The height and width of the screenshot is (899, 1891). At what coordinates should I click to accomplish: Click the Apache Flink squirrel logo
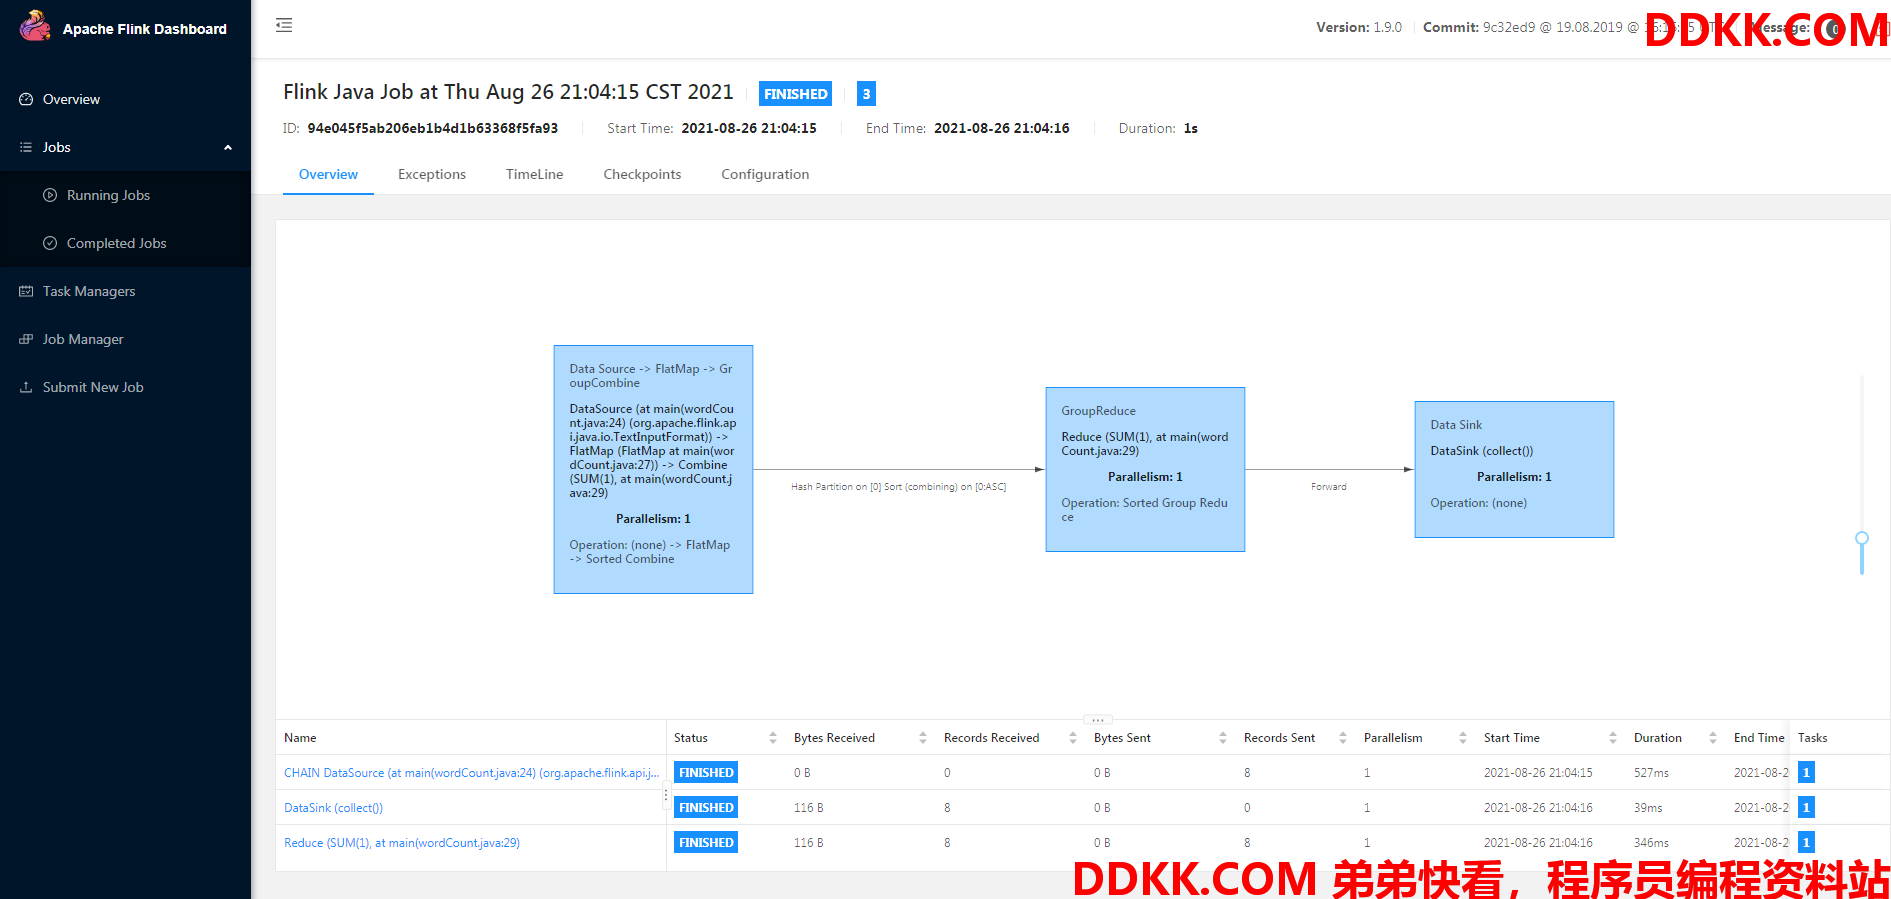pyautogui.click(x=35, y=26)
